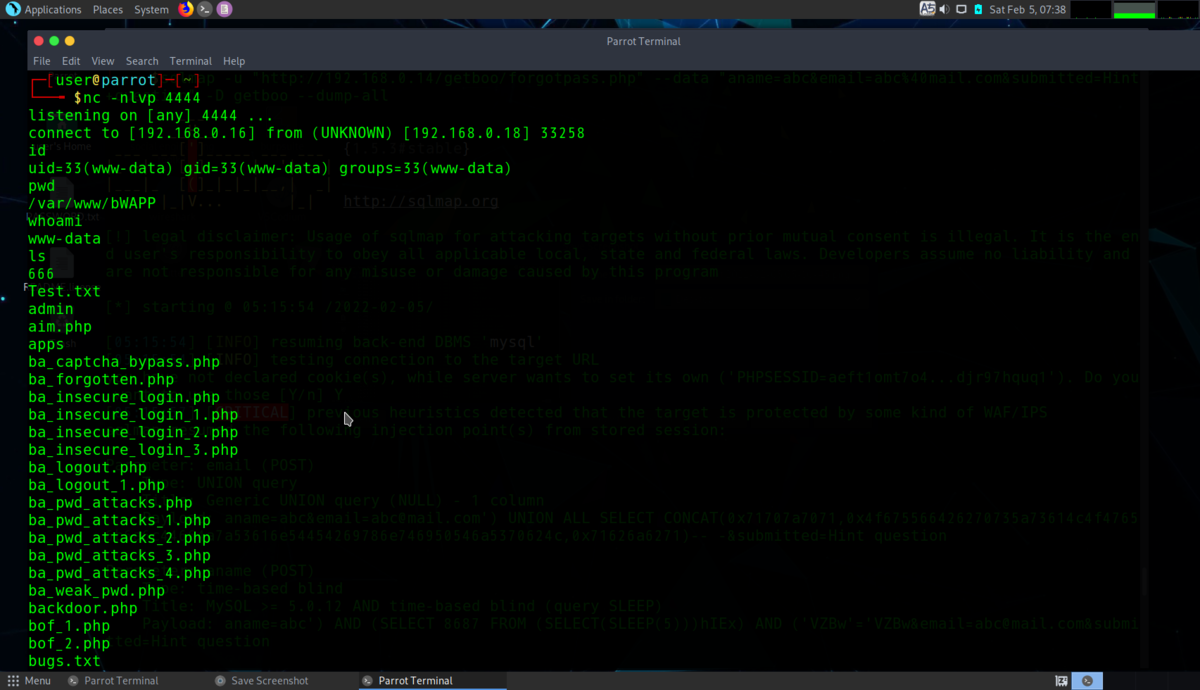Switch to active Parrot Terminal taskbar entry

click(x=433, y=680)
